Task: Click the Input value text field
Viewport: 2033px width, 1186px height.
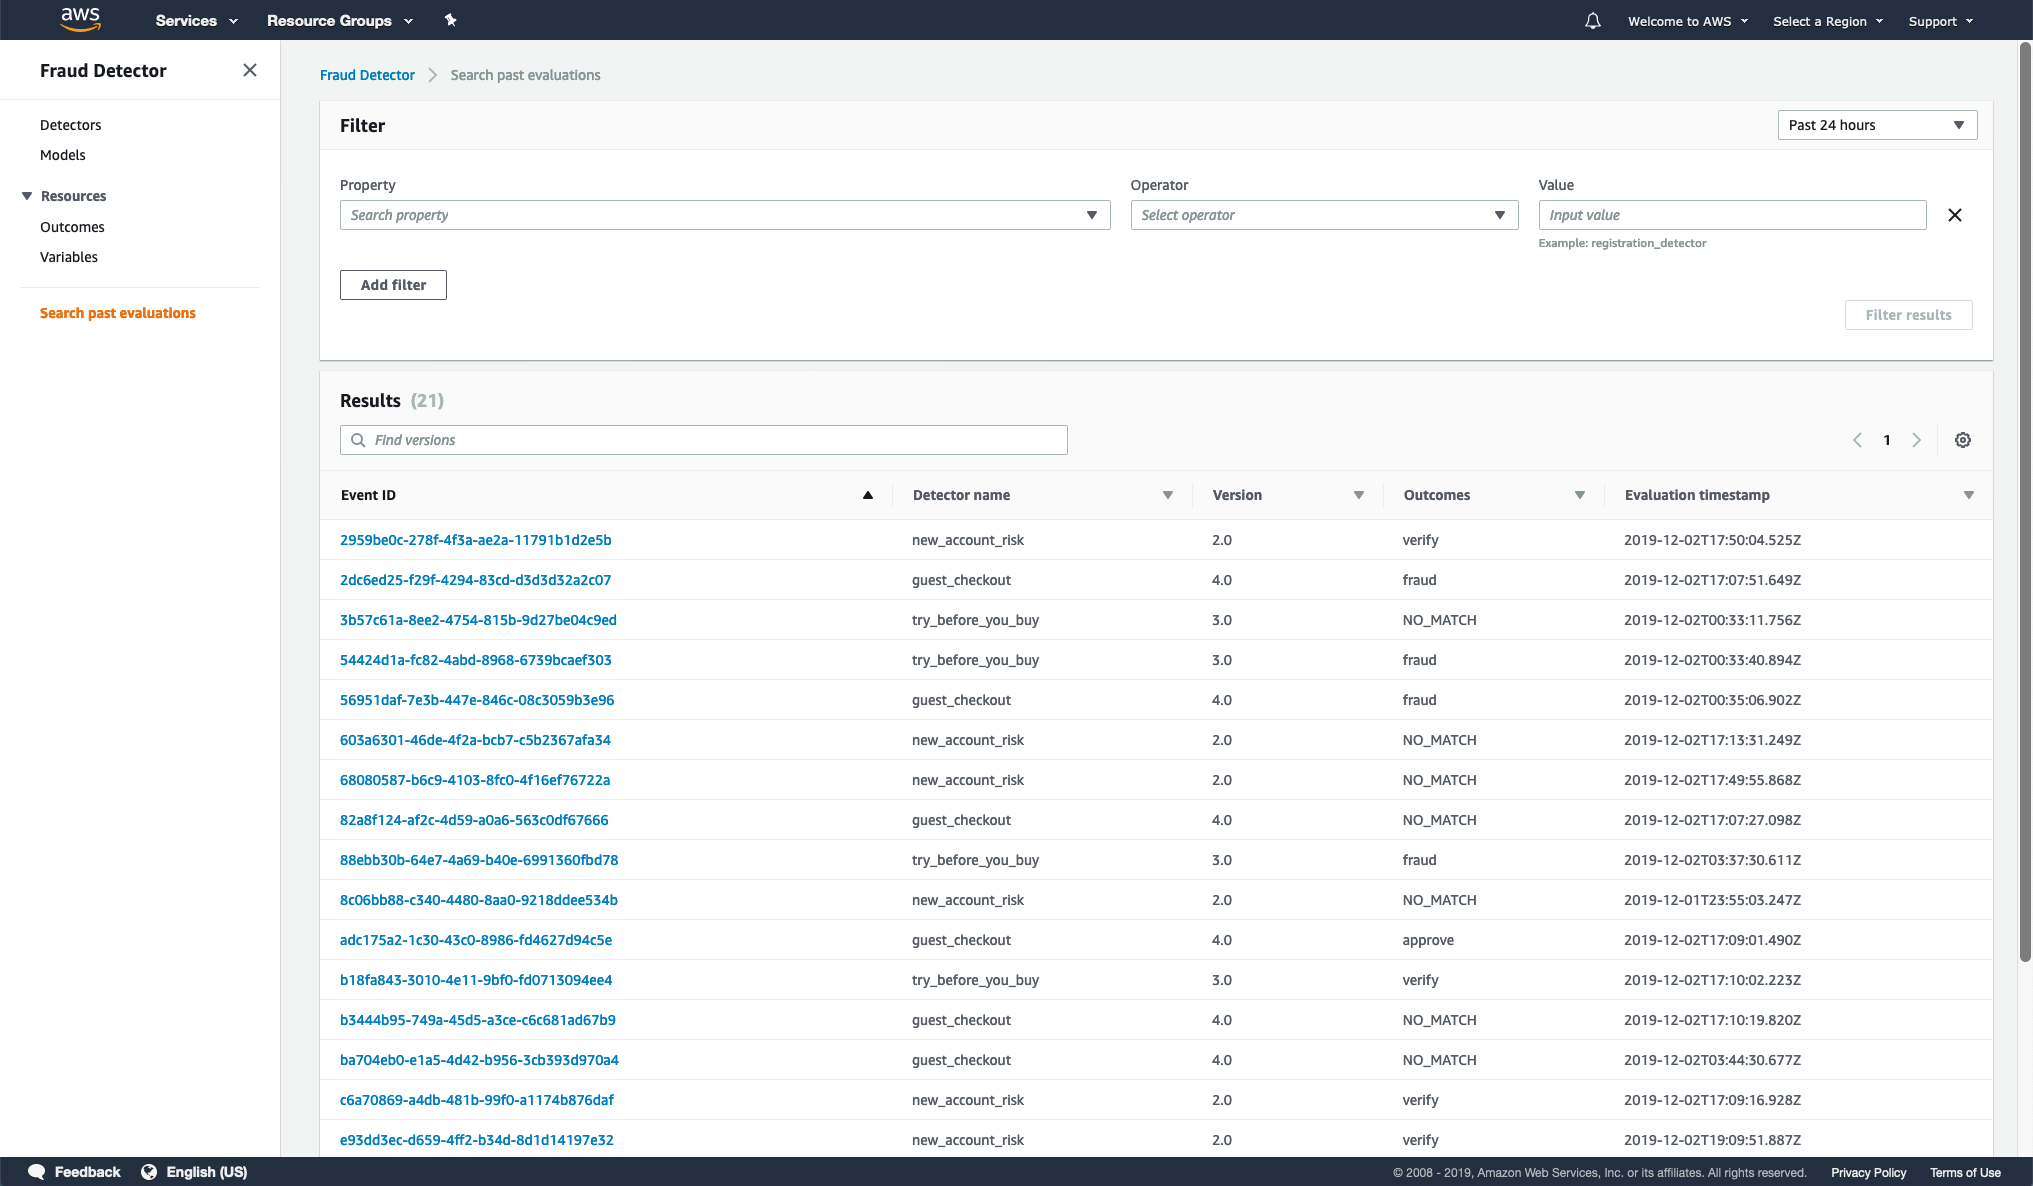Action: 1732,215
